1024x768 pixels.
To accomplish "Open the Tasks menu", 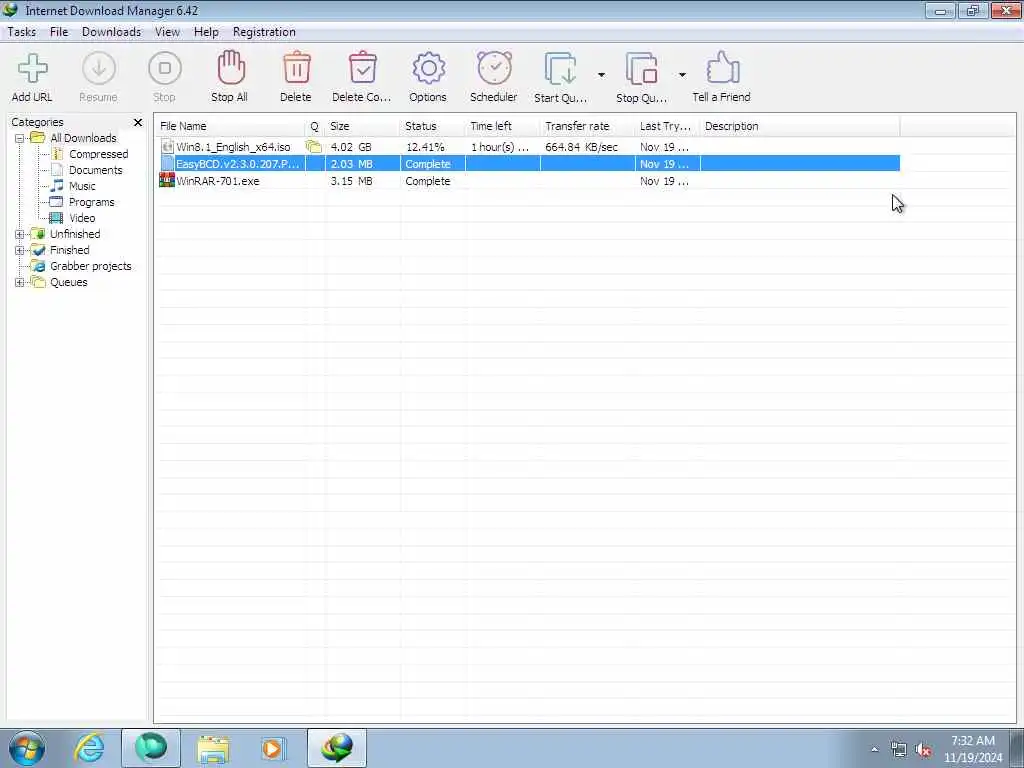I will (22, 32).
